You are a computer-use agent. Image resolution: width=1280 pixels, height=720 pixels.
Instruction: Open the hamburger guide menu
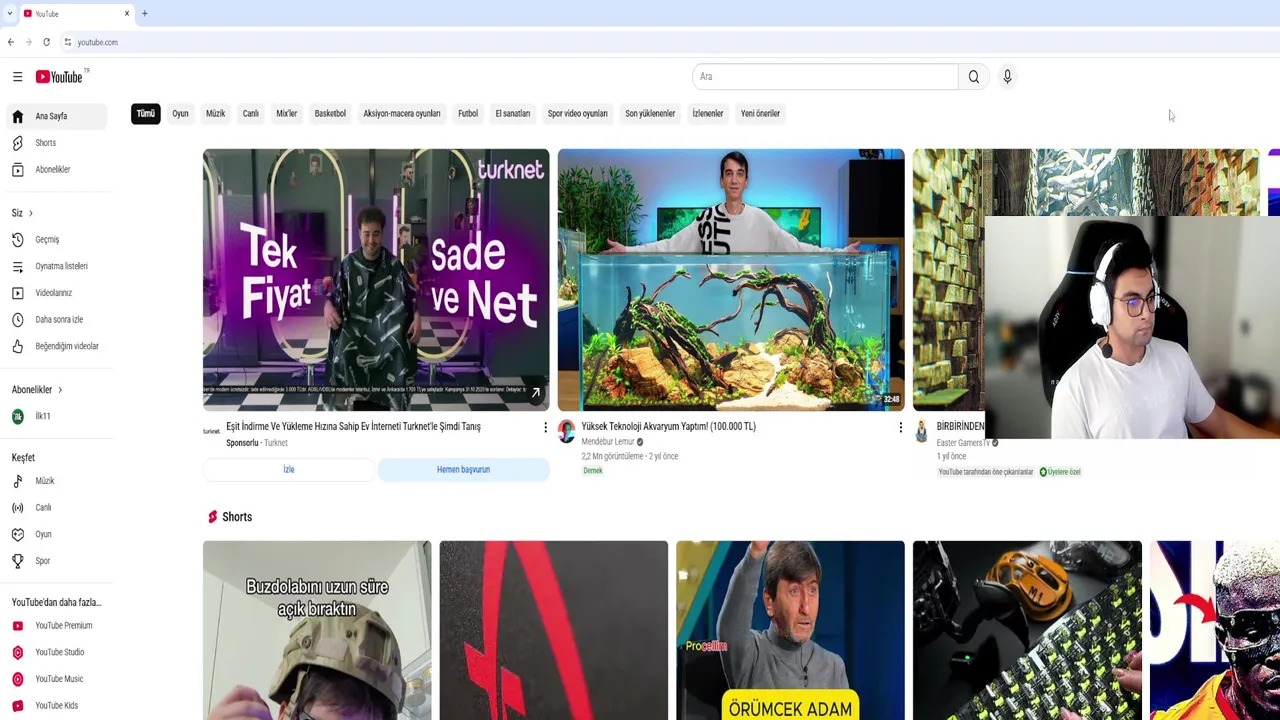point(17,77)
